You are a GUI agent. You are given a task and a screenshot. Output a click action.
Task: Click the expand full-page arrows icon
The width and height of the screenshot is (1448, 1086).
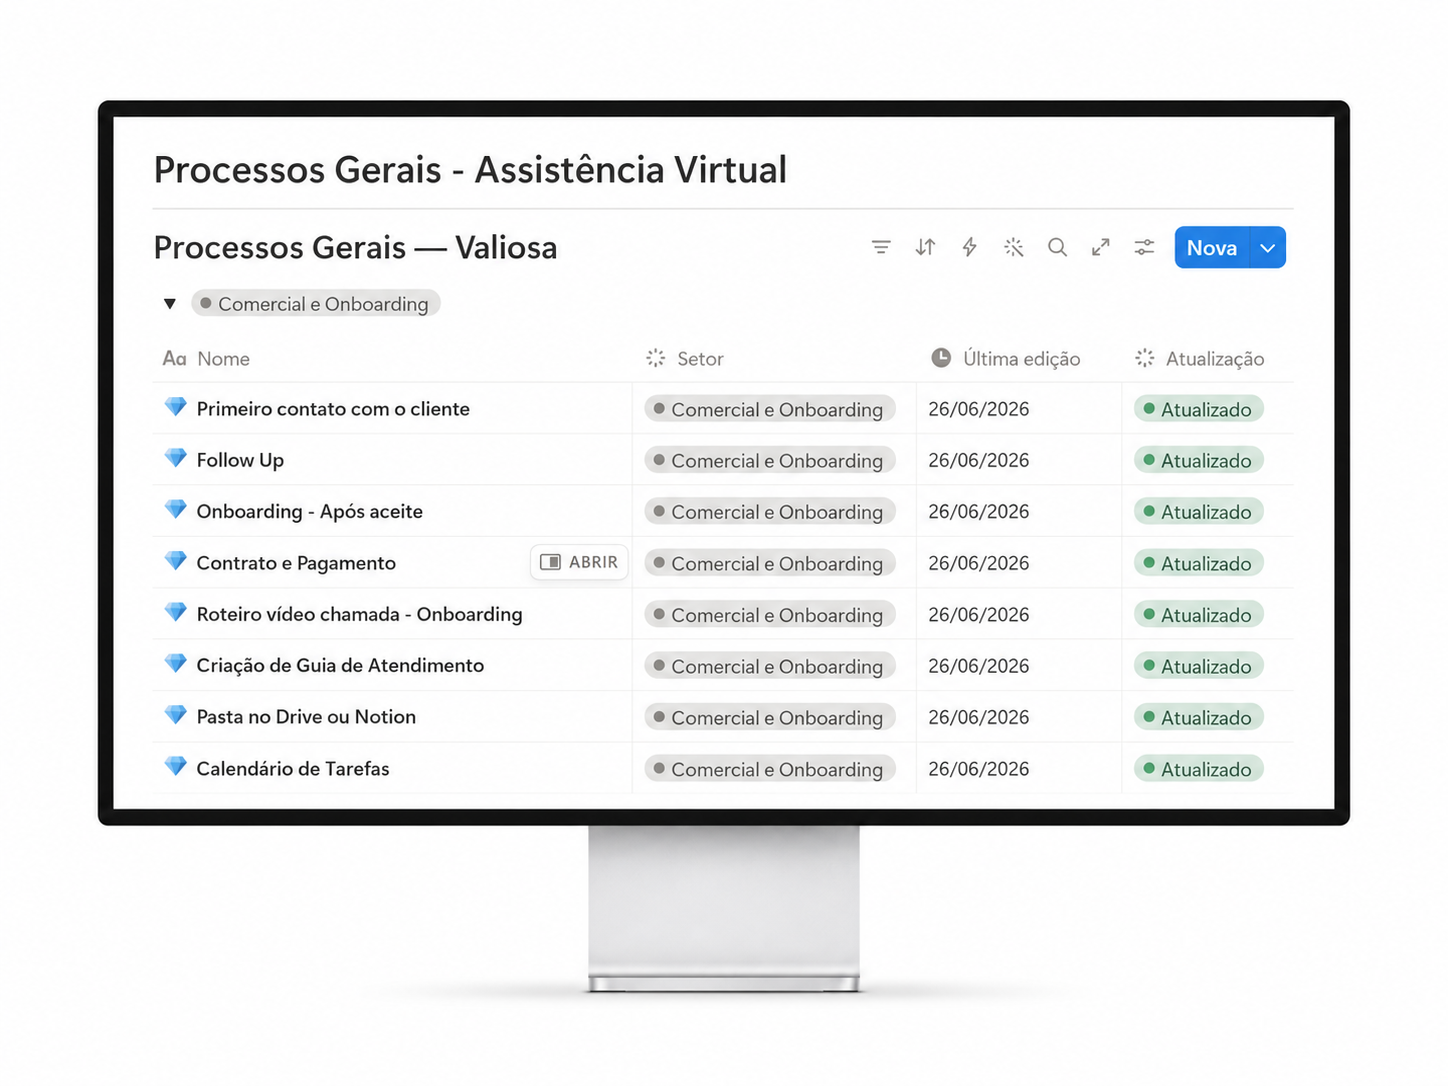coord(1101,247)
